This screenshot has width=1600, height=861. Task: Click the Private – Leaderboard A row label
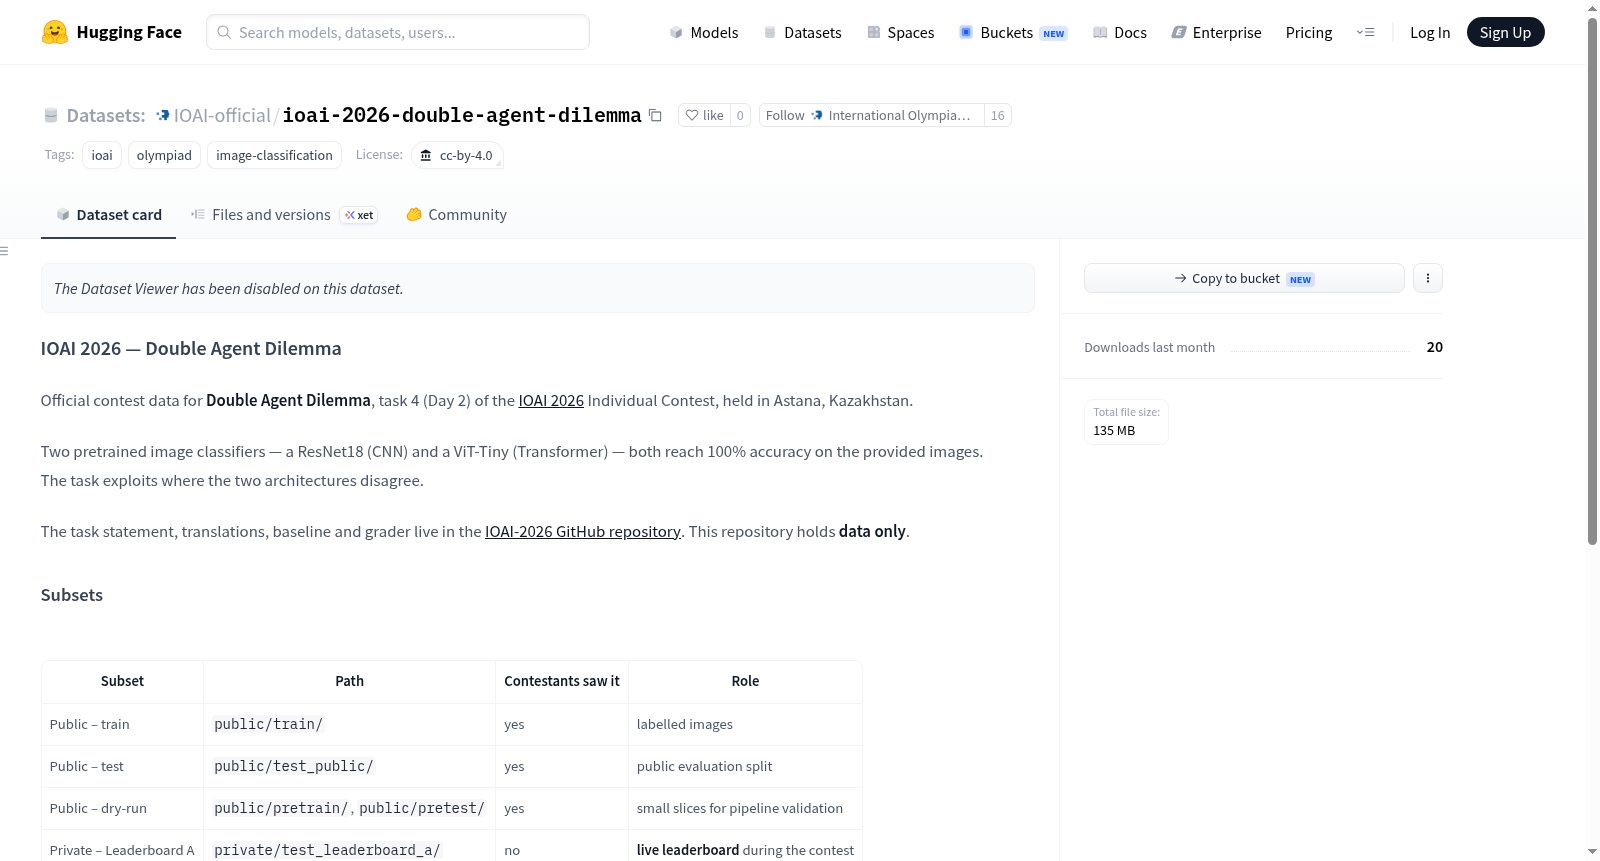click(x=122, y=850)
